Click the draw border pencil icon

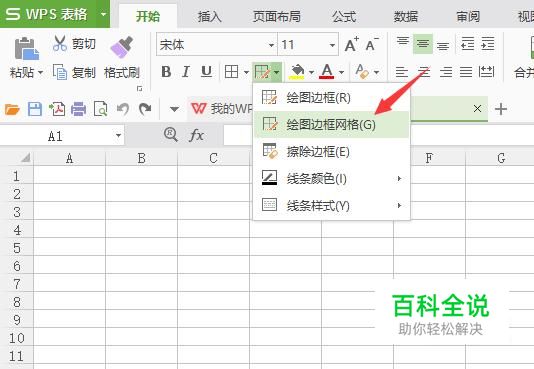pos(262,72)
